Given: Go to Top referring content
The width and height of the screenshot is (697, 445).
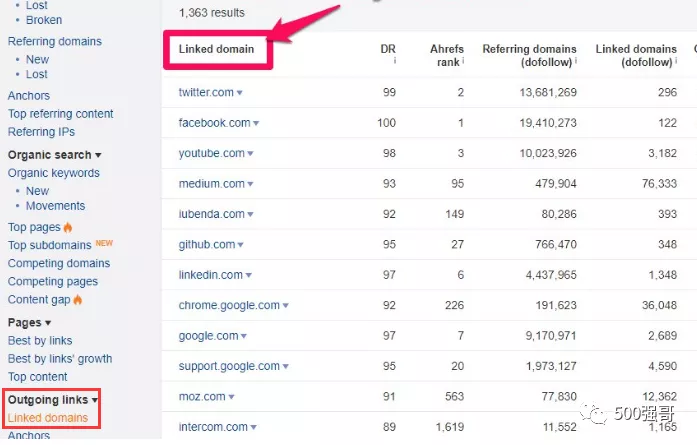Looking at the screenshot, I should click(x=60, y=114).
